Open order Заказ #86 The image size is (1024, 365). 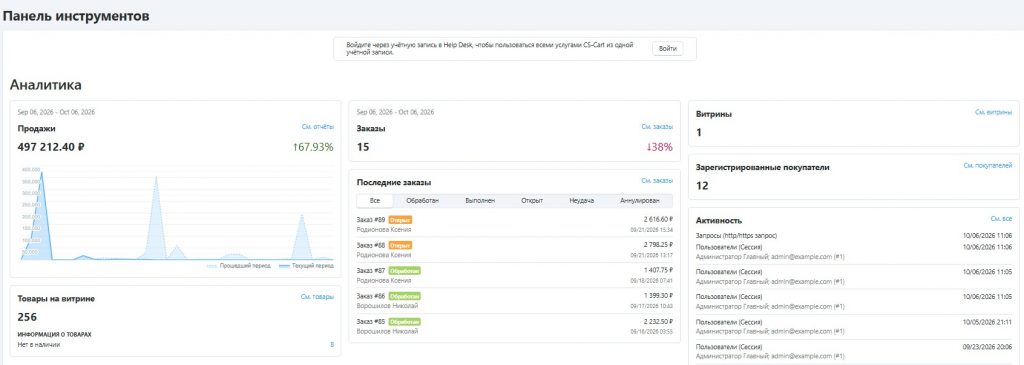tap(371, 296)
